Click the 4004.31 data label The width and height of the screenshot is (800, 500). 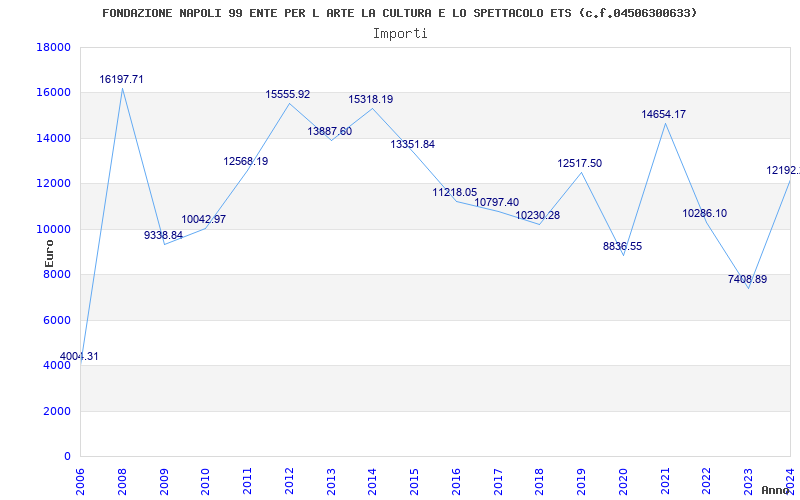click(79, 357)
